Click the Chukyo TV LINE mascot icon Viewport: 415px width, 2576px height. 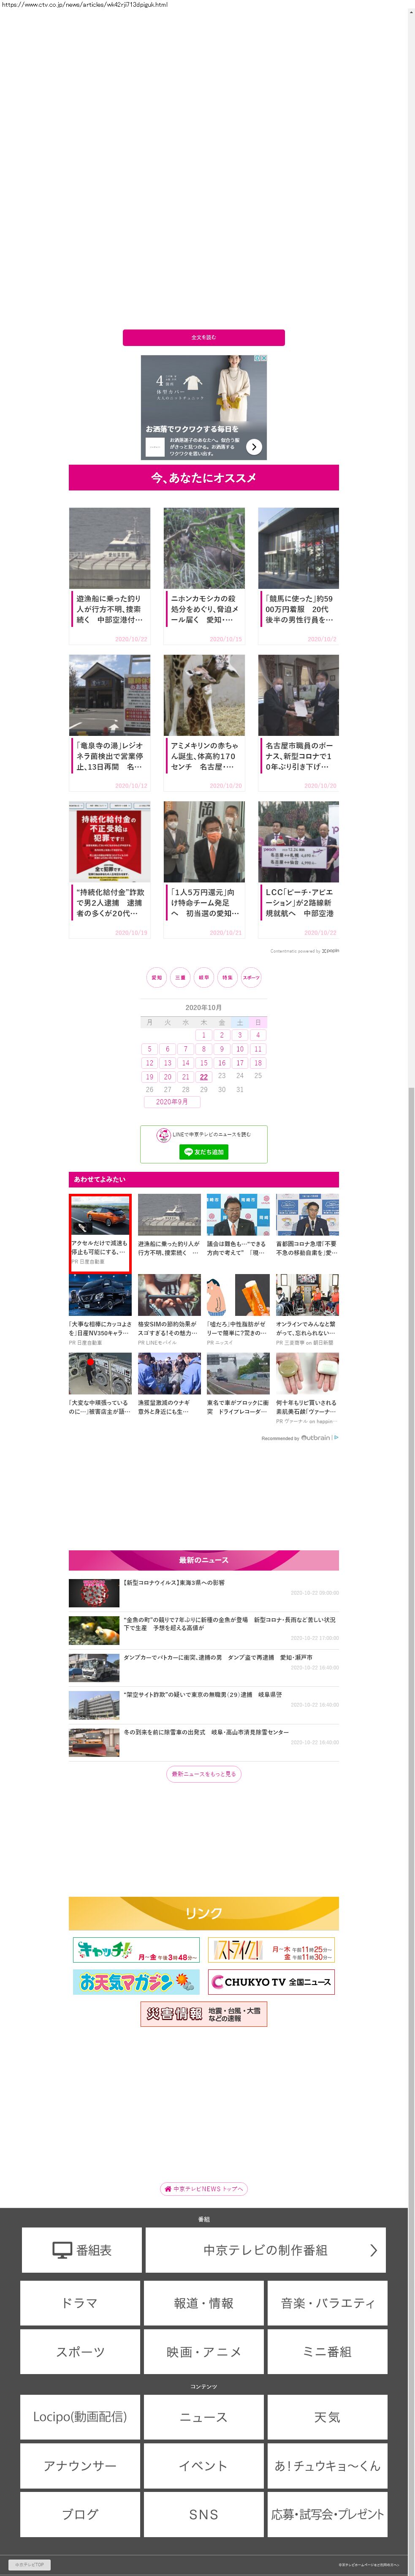point(163,1135)
